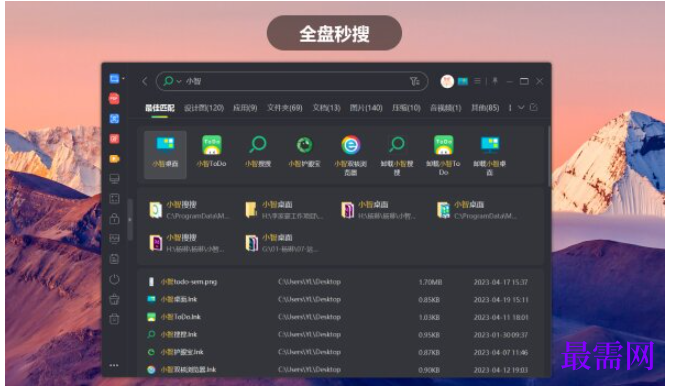Open the blue scan icon in sidebar
The height and width of the screenshot is (387, 673).
pos(114,119)
